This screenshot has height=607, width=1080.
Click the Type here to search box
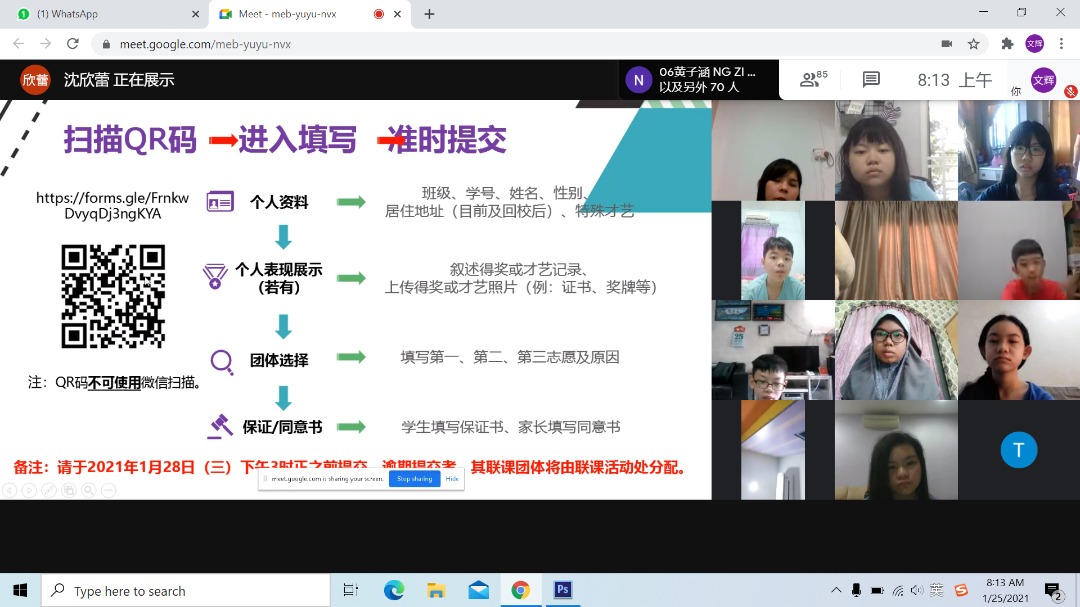coord(185,590)
